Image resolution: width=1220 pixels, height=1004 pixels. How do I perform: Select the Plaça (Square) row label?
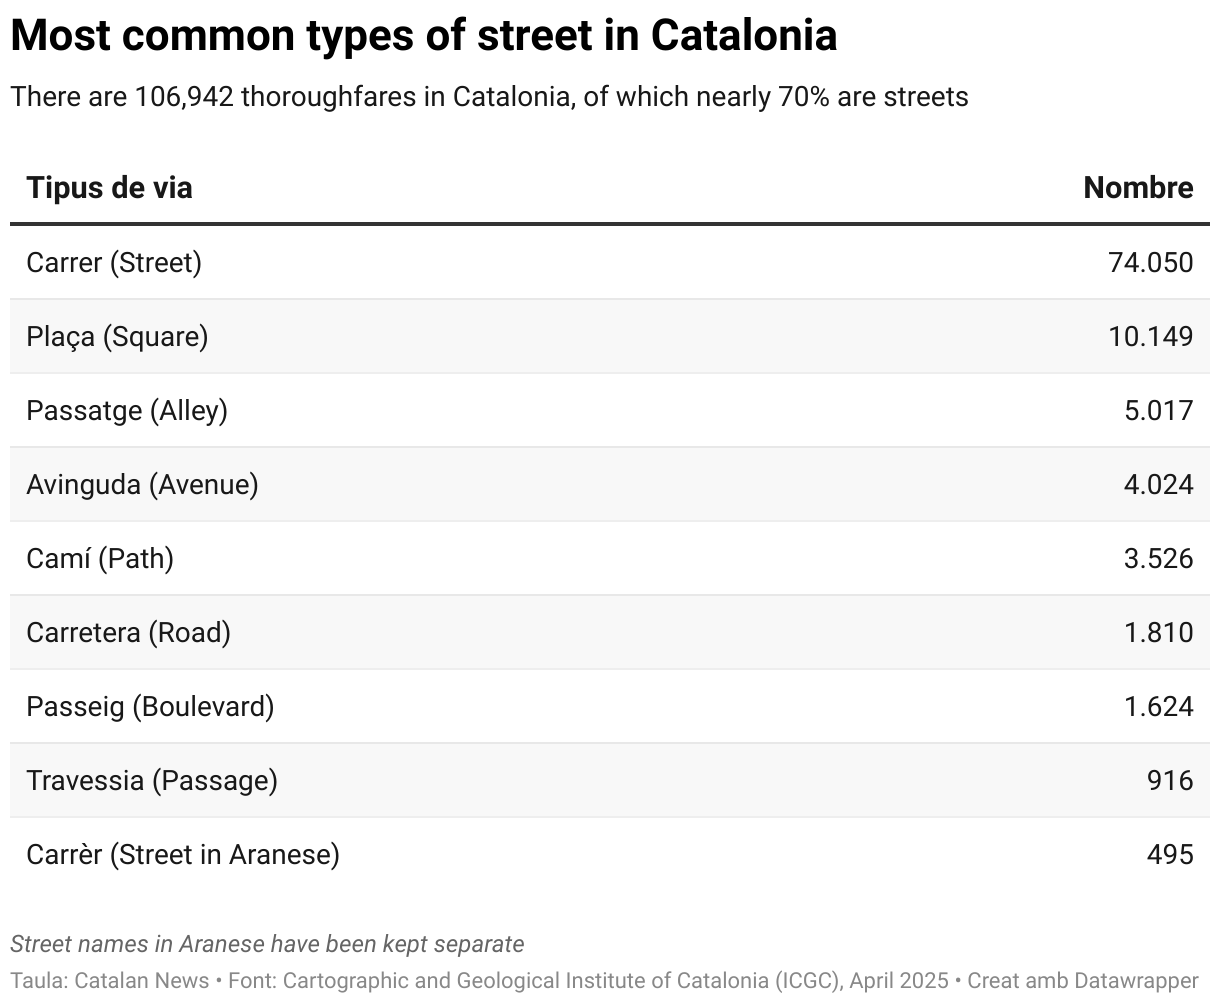click(x=117, y=336)
